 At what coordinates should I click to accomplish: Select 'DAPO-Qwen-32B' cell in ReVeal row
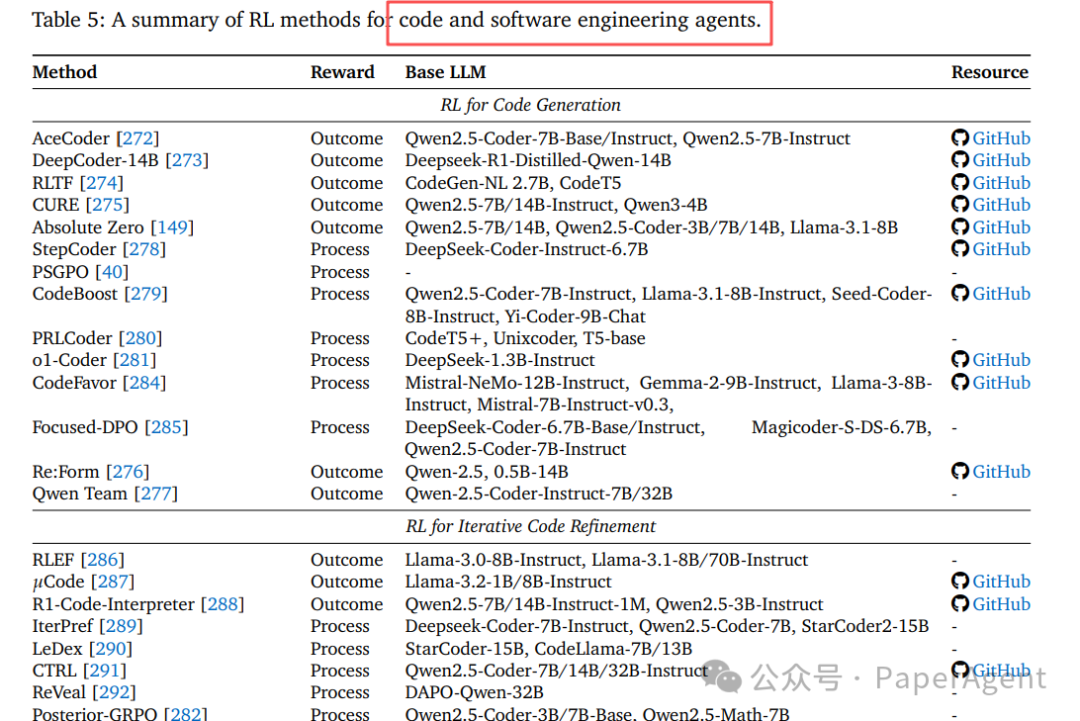click(x=475, y=692)
